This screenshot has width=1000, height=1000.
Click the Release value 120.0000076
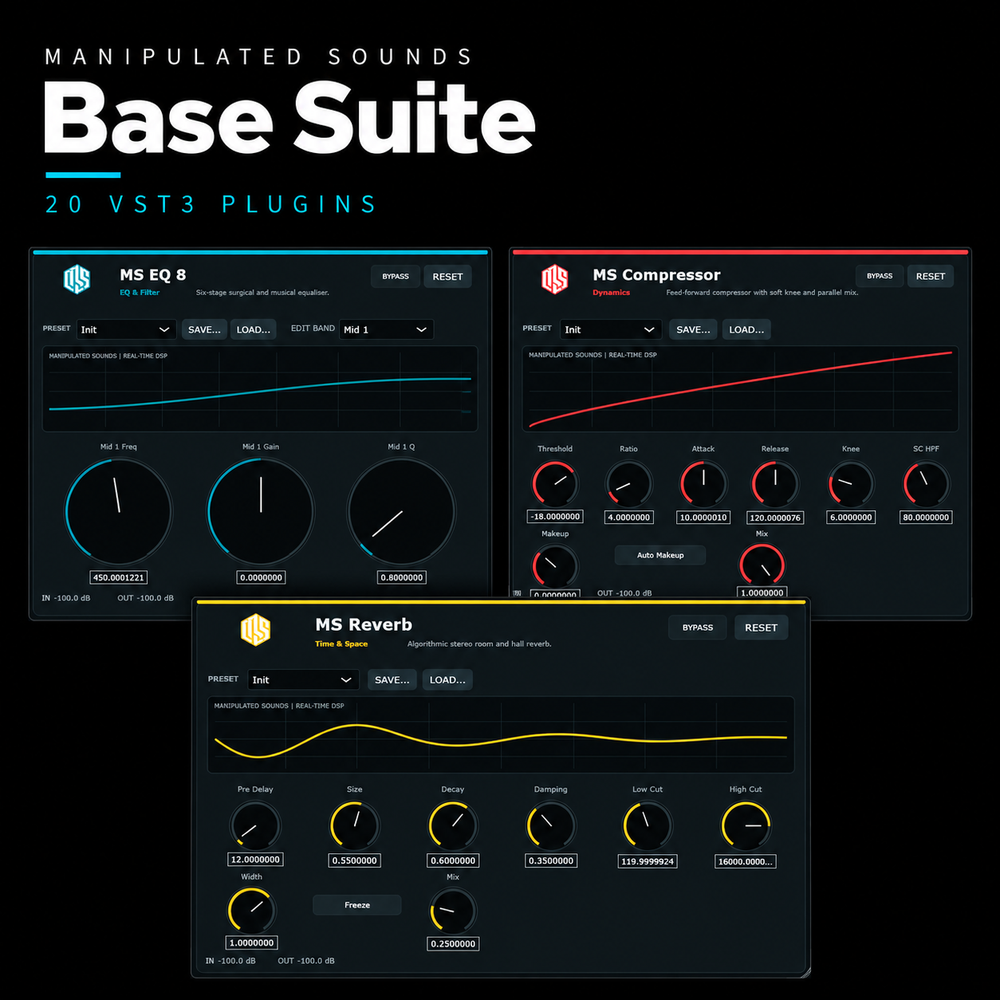[775, 518]
